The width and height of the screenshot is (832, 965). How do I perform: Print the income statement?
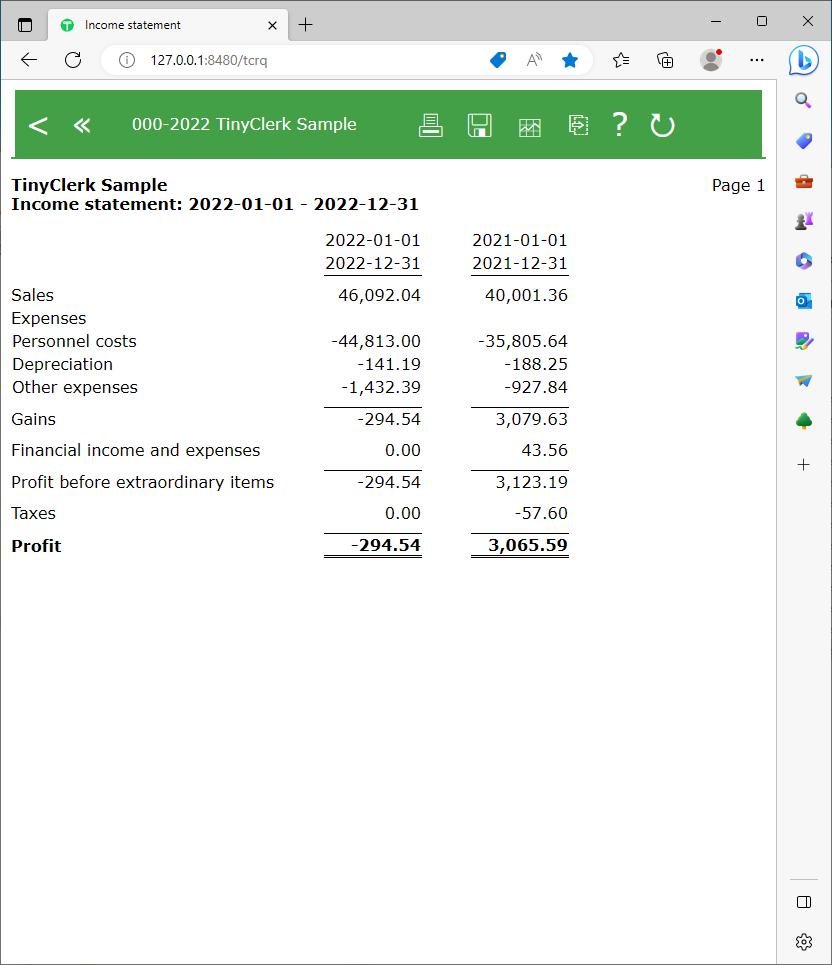pyautogui.click(x=430, y=125)
